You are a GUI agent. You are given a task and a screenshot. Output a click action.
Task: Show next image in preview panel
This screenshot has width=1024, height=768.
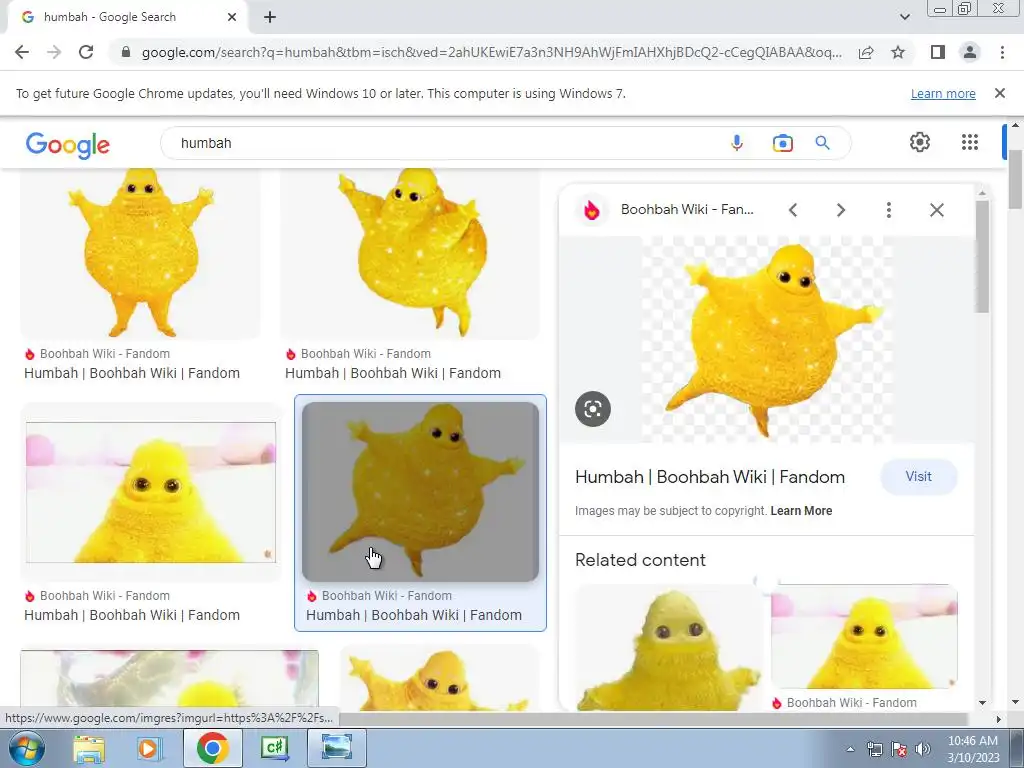[840, 210]
